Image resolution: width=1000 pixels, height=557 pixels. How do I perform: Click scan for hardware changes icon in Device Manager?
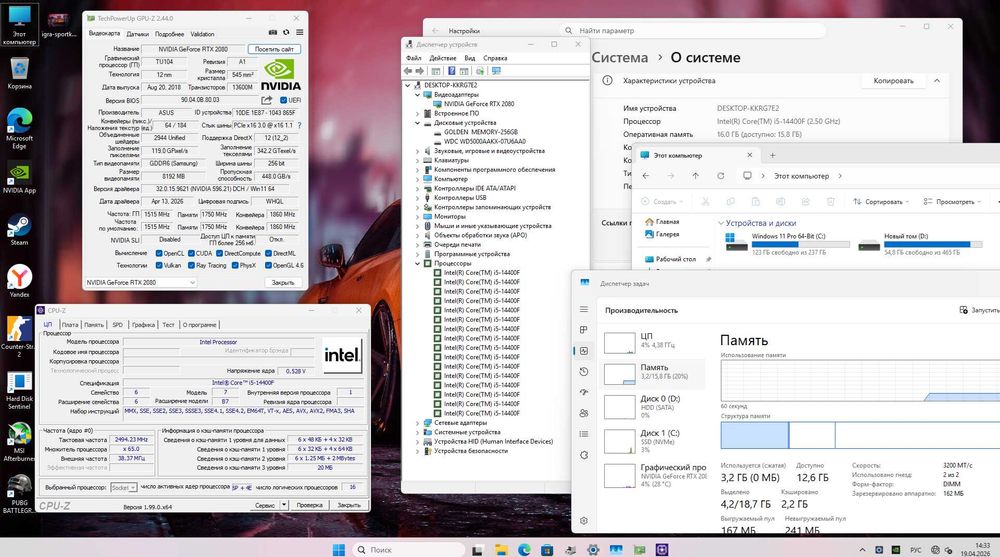click(480, 71)
